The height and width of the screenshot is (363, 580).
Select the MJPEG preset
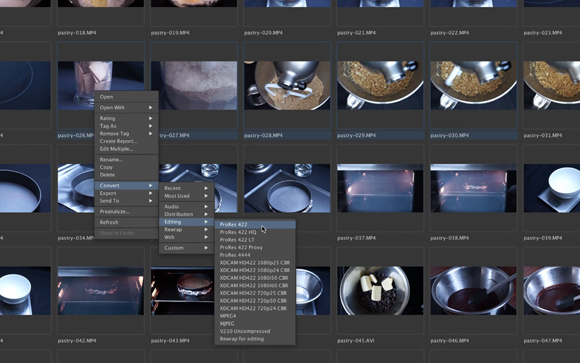pyautogui.click(x=255, y=324)
